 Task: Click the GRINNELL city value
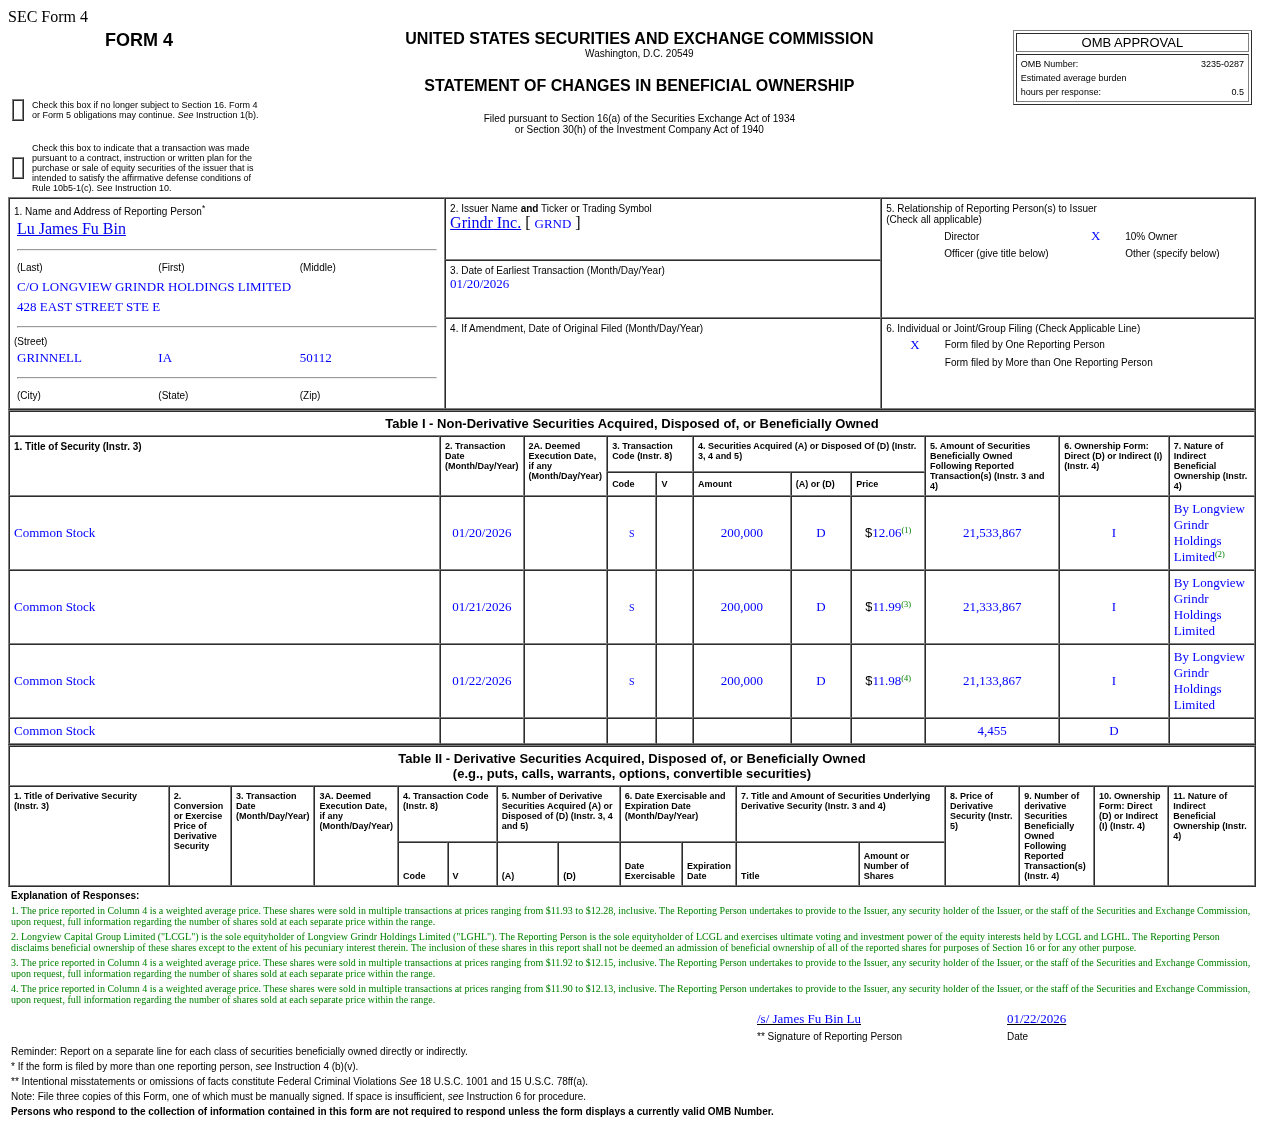point(49,358)
